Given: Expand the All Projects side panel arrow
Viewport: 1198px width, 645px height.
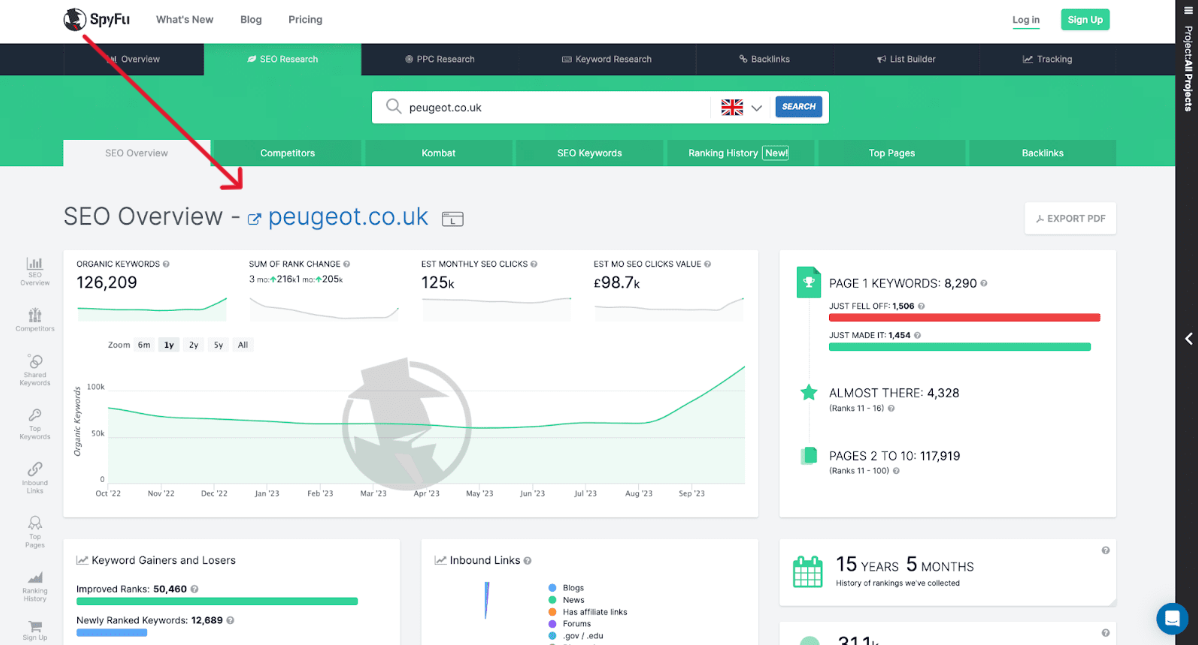Looking at the screenshot, I should pyautogui.click(x=1188, y=339).
